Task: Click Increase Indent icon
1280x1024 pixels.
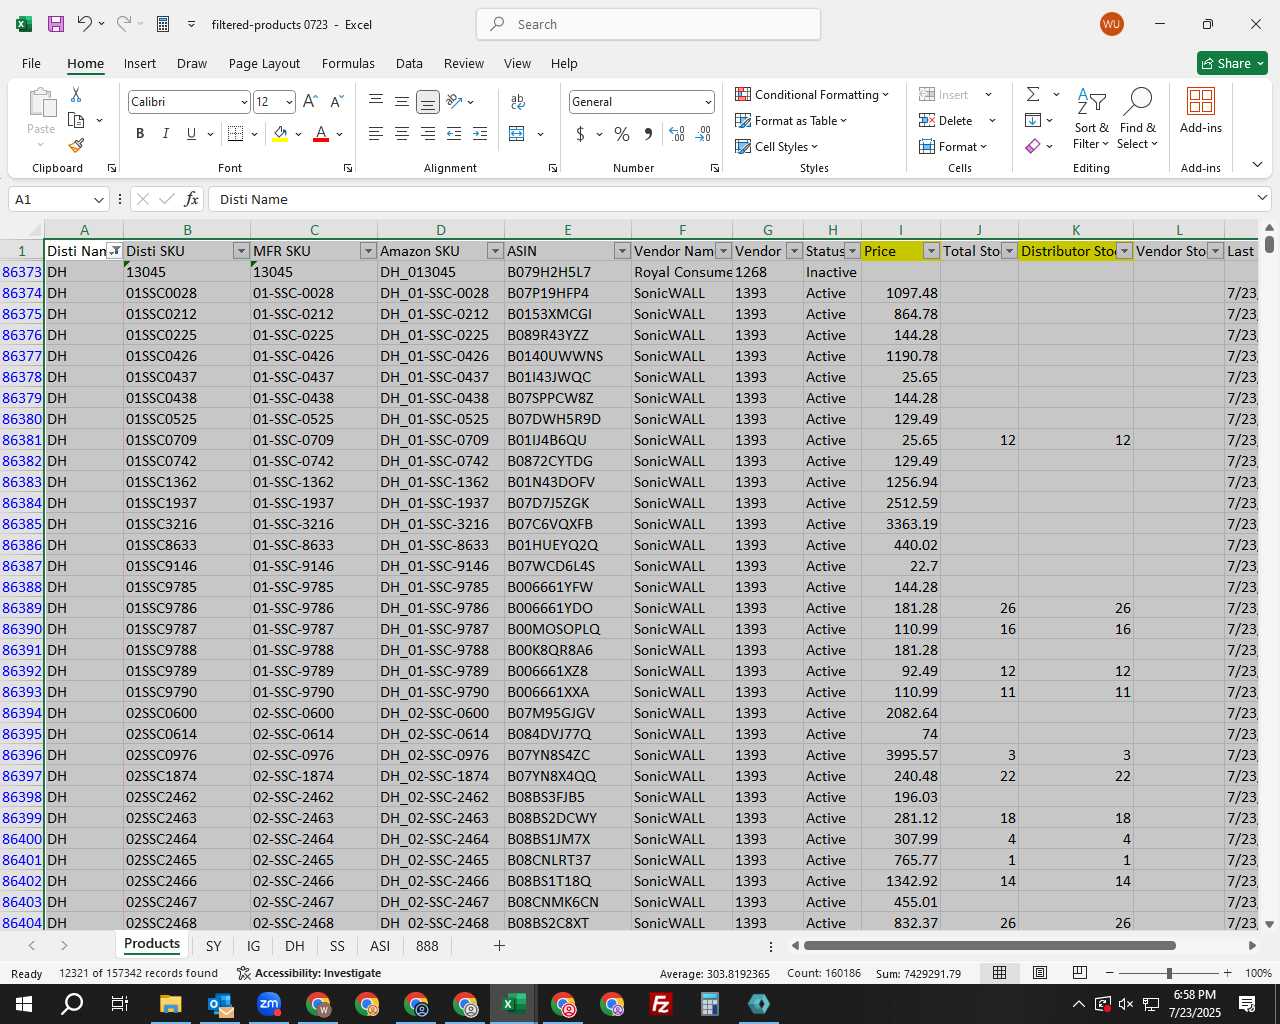Action: coord(480,133)
